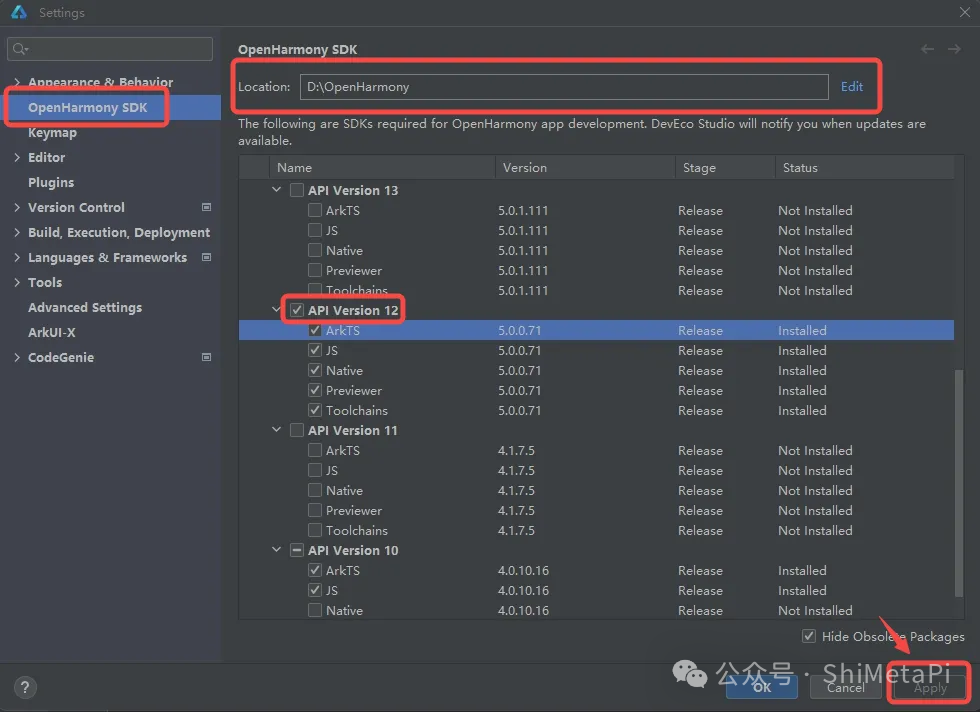Viewport: 980px width, 712px height.
Task: Click CodeGenie project-level settings icon
Action: point(206,357)
